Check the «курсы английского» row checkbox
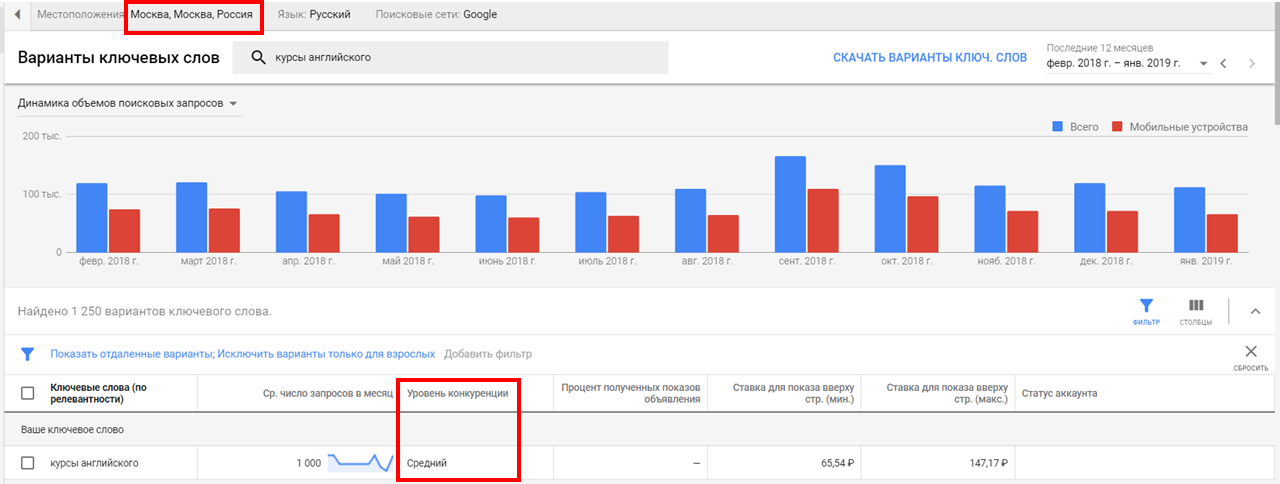Image resolution: width=1280 pixels, height=484 pixels. point(28,463)
